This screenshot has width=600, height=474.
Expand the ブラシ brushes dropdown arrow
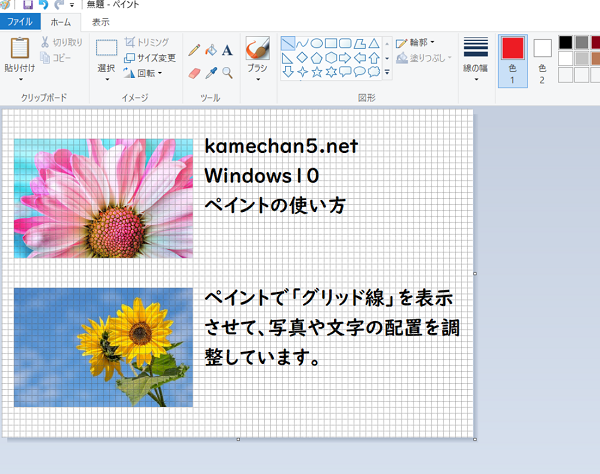[258, 79]
